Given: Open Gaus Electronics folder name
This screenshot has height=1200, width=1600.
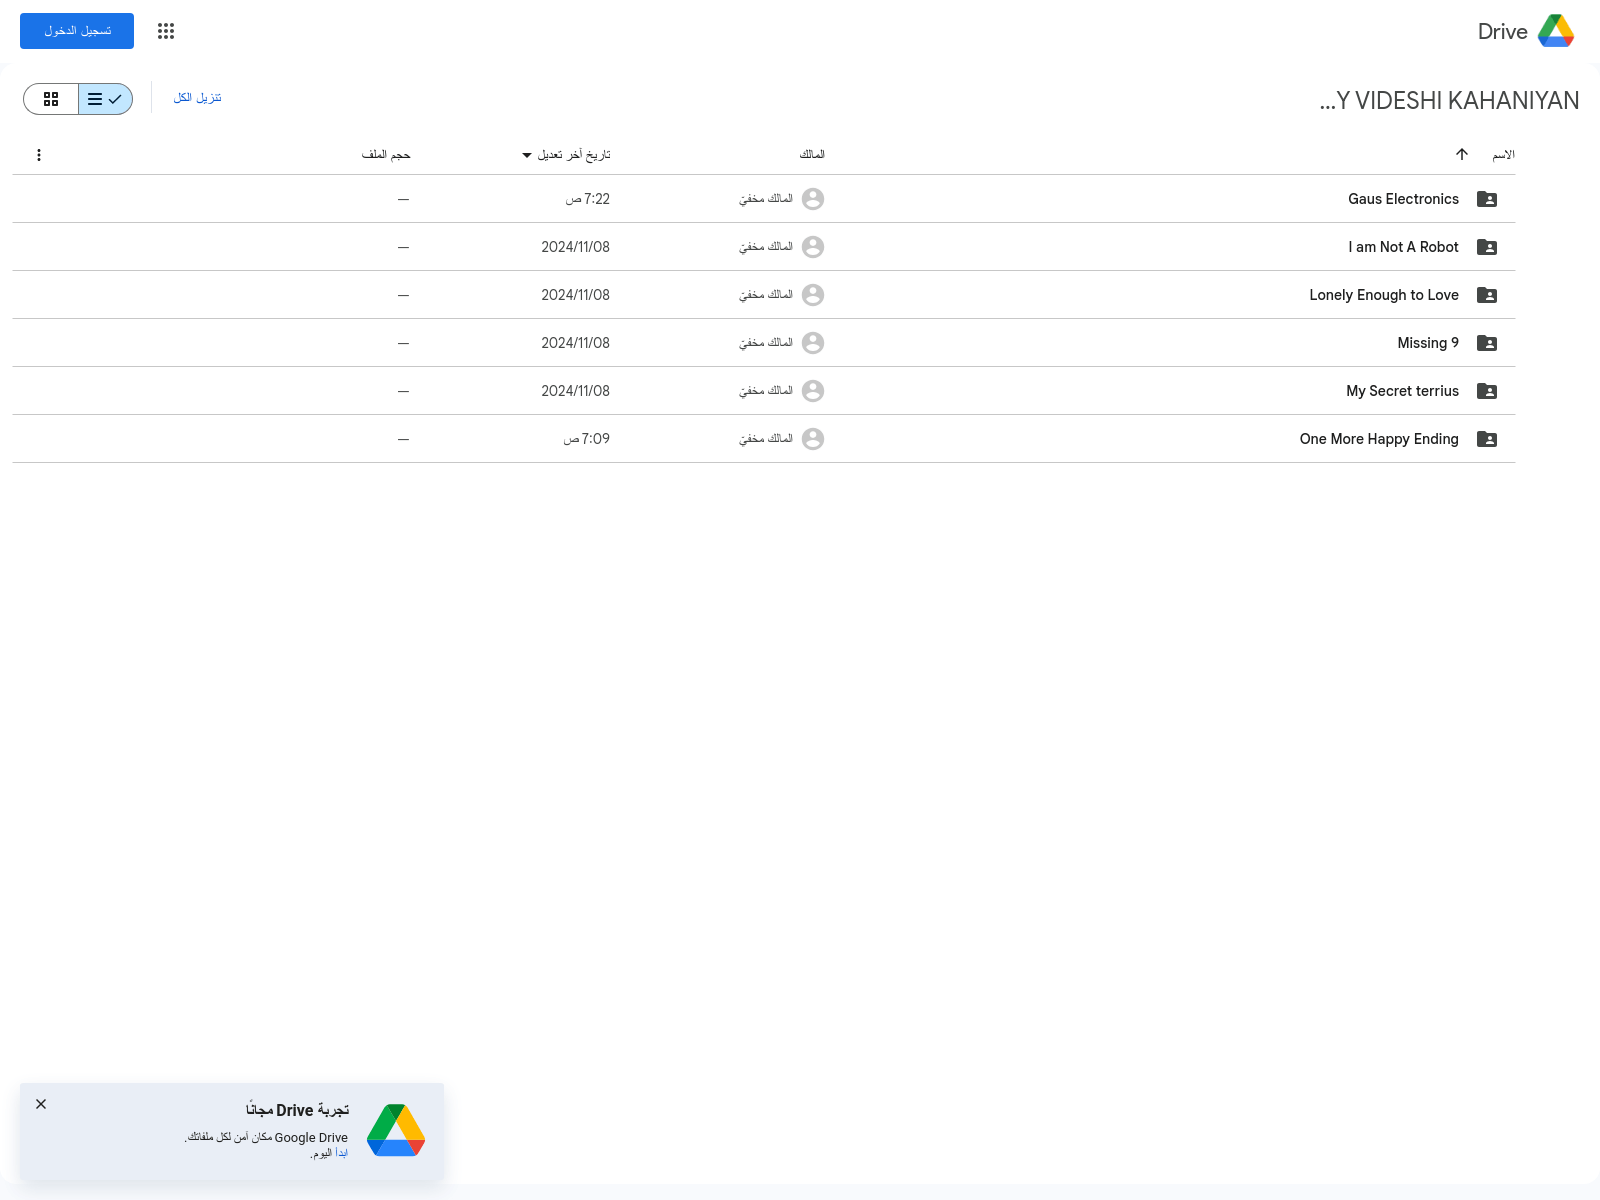Looking at the screenshot, I should 1403,199.
